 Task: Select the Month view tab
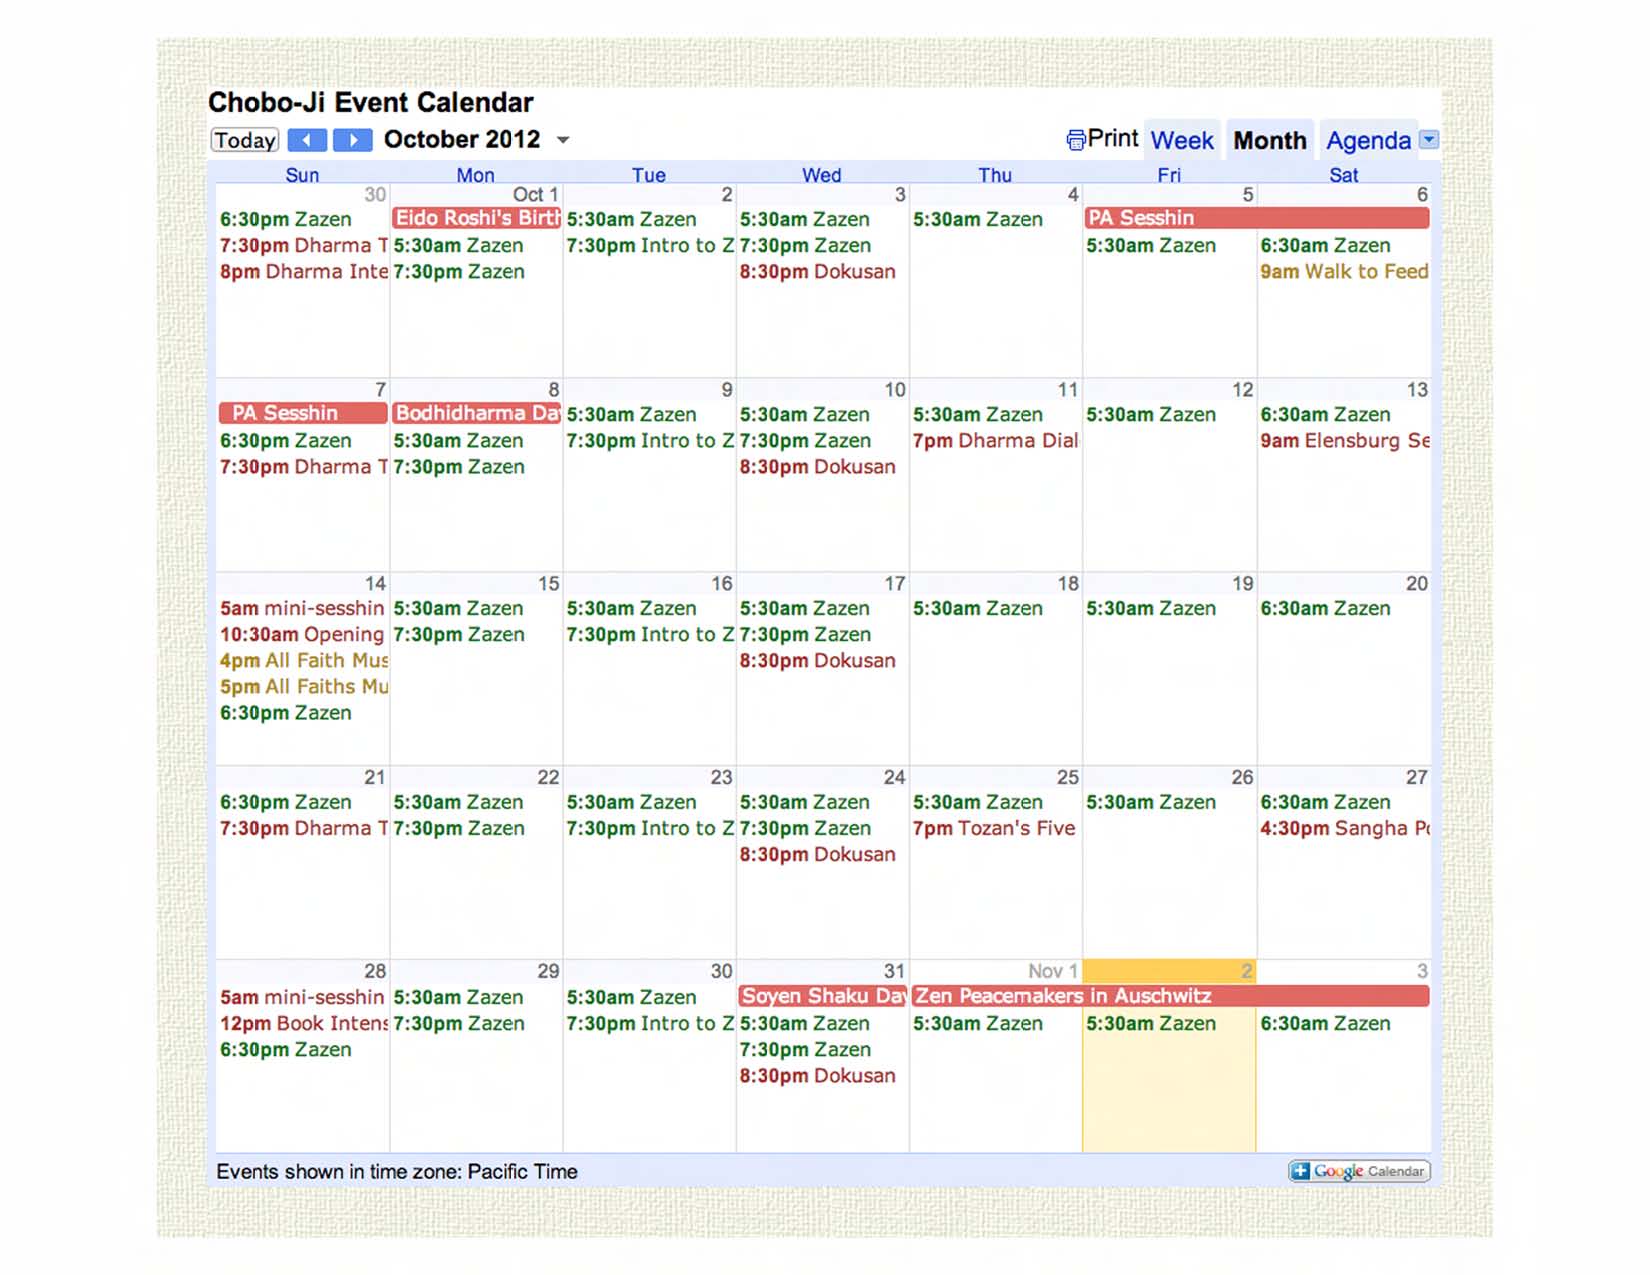(x=1269, y=141)
